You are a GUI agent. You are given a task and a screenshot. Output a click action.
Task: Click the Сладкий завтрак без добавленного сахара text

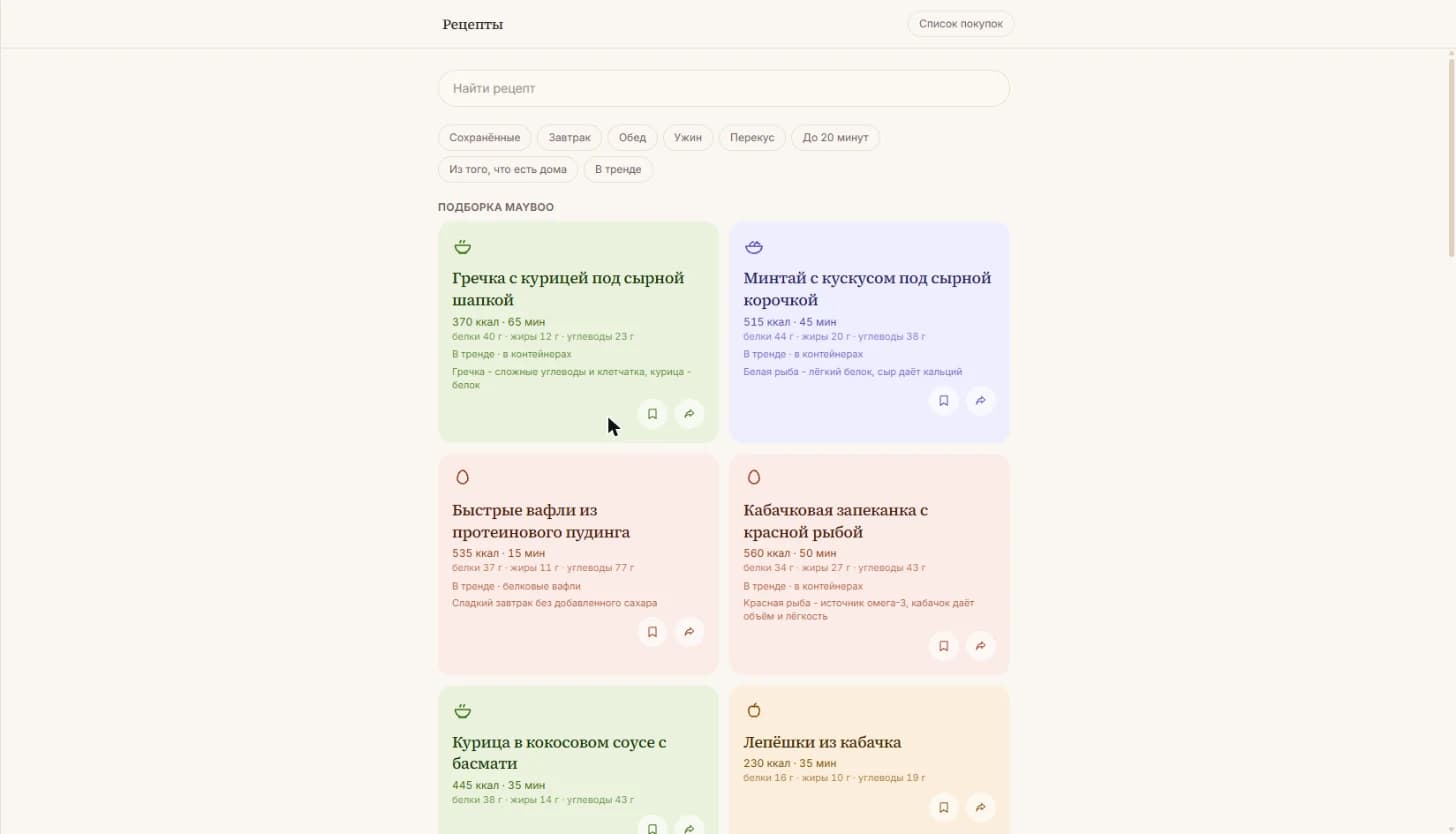click(x=555, y=603)
